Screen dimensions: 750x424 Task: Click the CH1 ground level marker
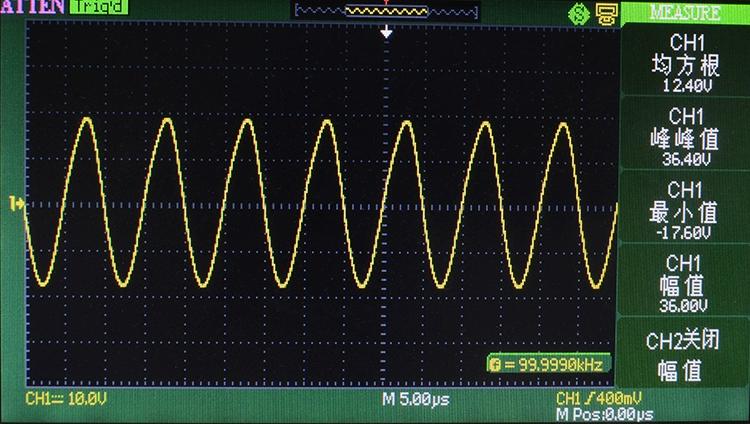pos(17,204)
